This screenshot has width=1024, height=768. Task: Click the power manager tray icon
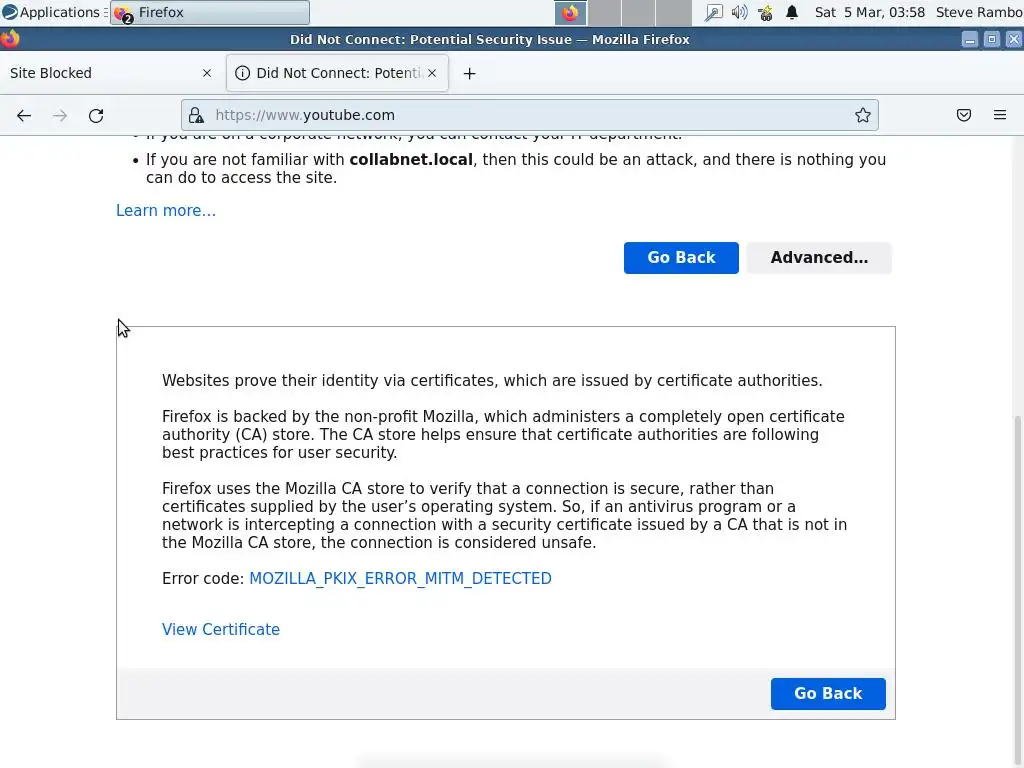tap(765, 12)
